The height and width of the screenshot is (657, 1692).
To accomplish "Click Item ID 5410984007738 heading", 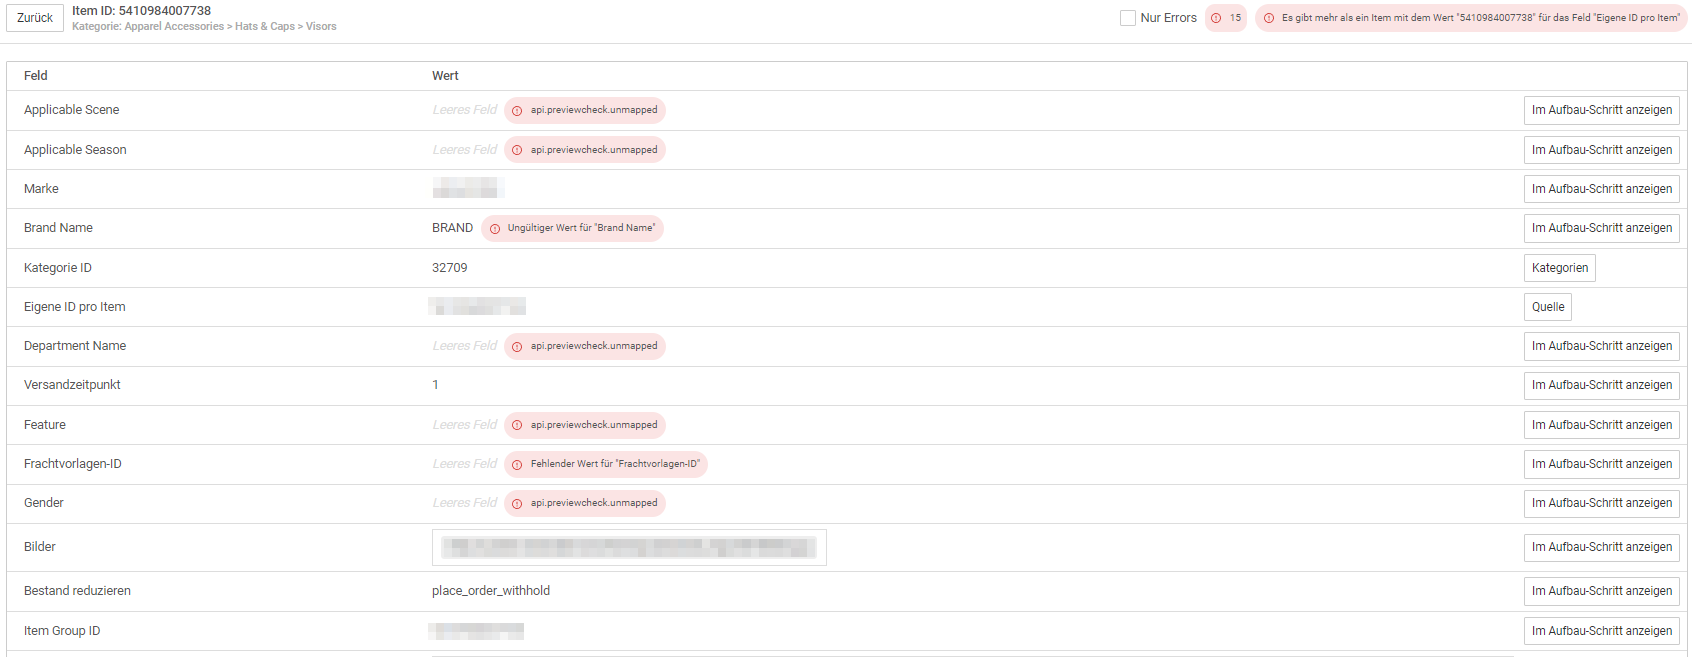I will (x=141, y=11).
